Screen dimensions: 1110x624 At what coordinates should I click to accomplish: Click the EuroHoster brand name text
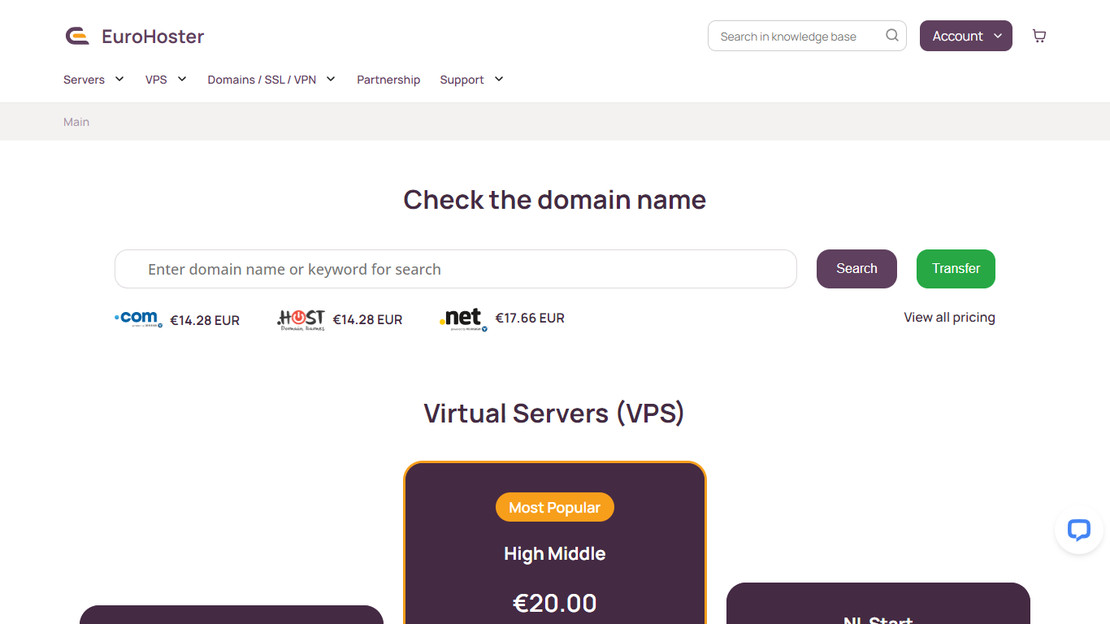(x=153, y=36)
